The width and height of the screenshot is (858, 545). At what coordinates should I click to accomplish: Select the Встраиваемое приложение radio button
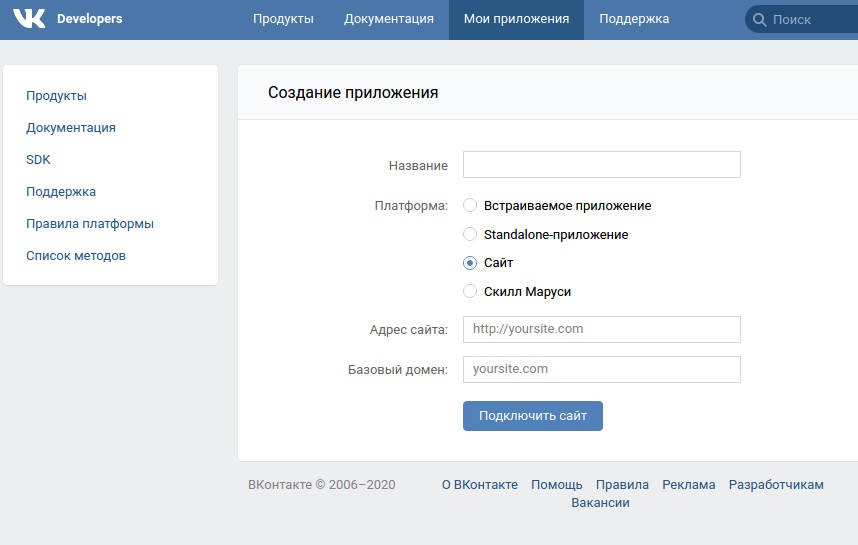coord(469,205)
